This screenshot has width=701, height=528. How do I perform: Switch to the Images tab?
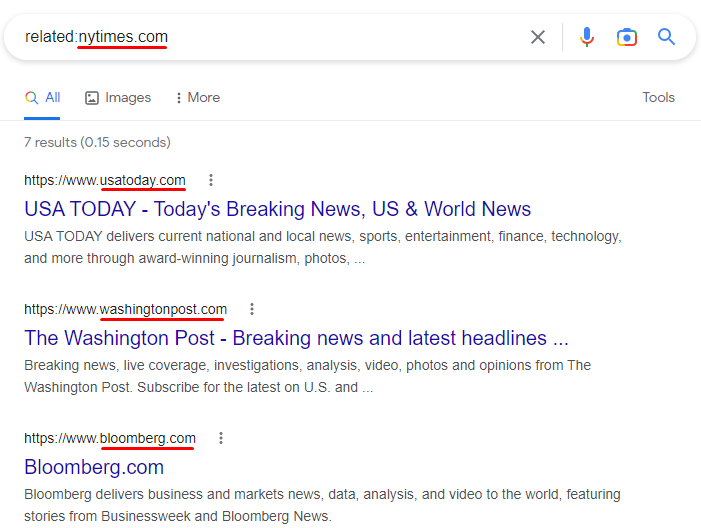click(118, 97)
